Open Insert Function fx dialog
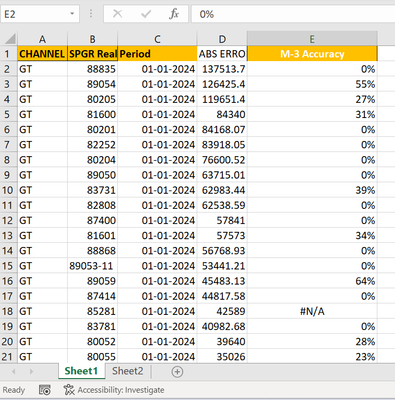Image resolution: width=395 pixels, height=400 pixels. (x=174, y=14)
